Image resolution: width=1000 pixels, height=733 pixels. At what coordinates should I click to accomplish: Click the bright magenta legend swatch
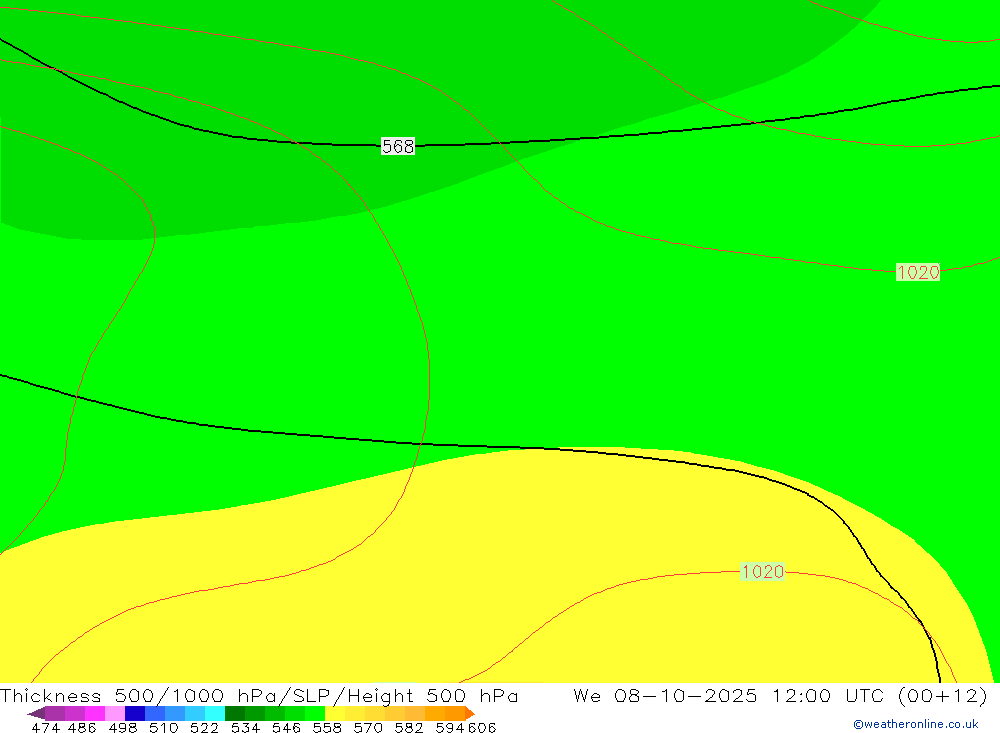(x=94, y=713)
